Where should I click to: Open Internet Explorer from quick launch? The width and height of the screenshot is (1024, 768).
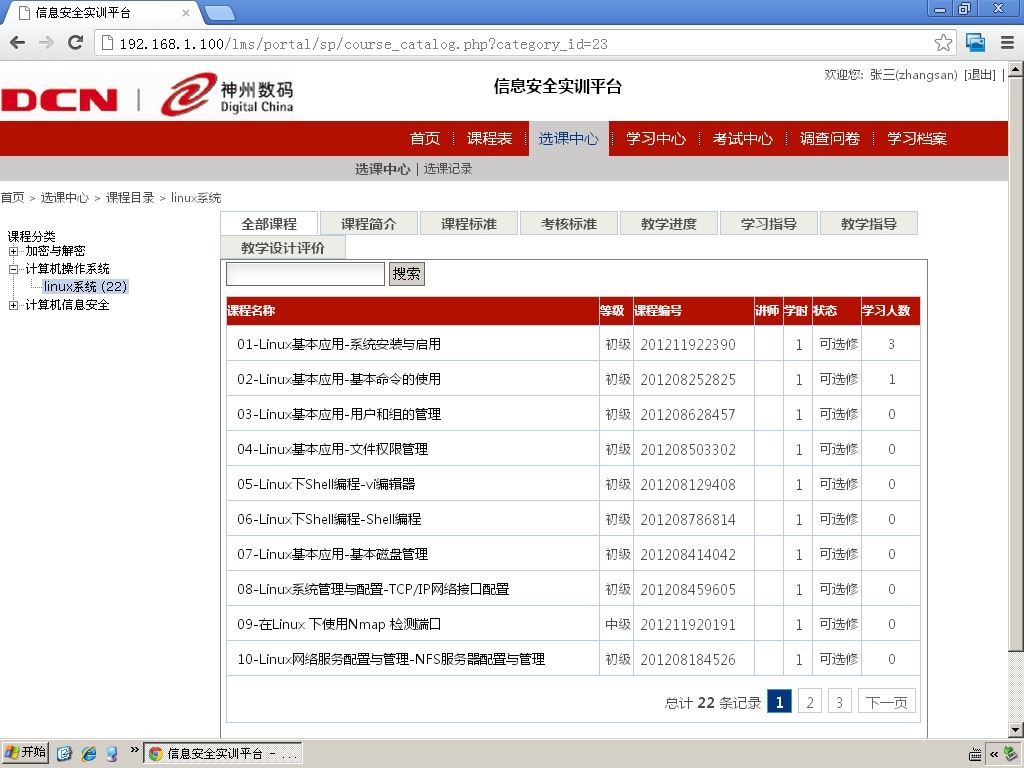(88, 754)
